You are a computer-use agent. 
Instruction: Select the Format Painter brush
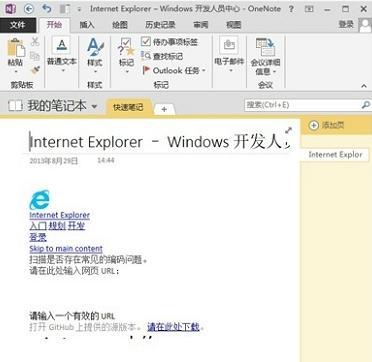pyautogui.click(x=35, y=70)
